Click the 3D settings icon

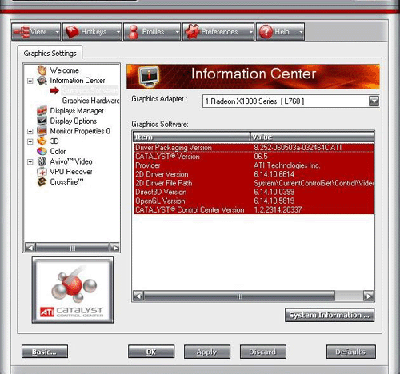42,141
